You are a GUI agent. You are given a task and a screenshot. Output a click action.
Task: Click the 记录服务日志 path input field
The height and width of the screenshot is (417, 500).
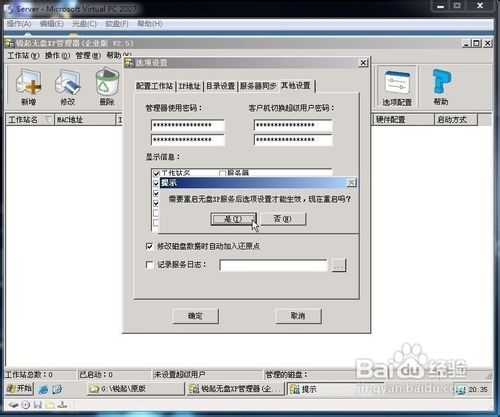(x=274, y=266)
